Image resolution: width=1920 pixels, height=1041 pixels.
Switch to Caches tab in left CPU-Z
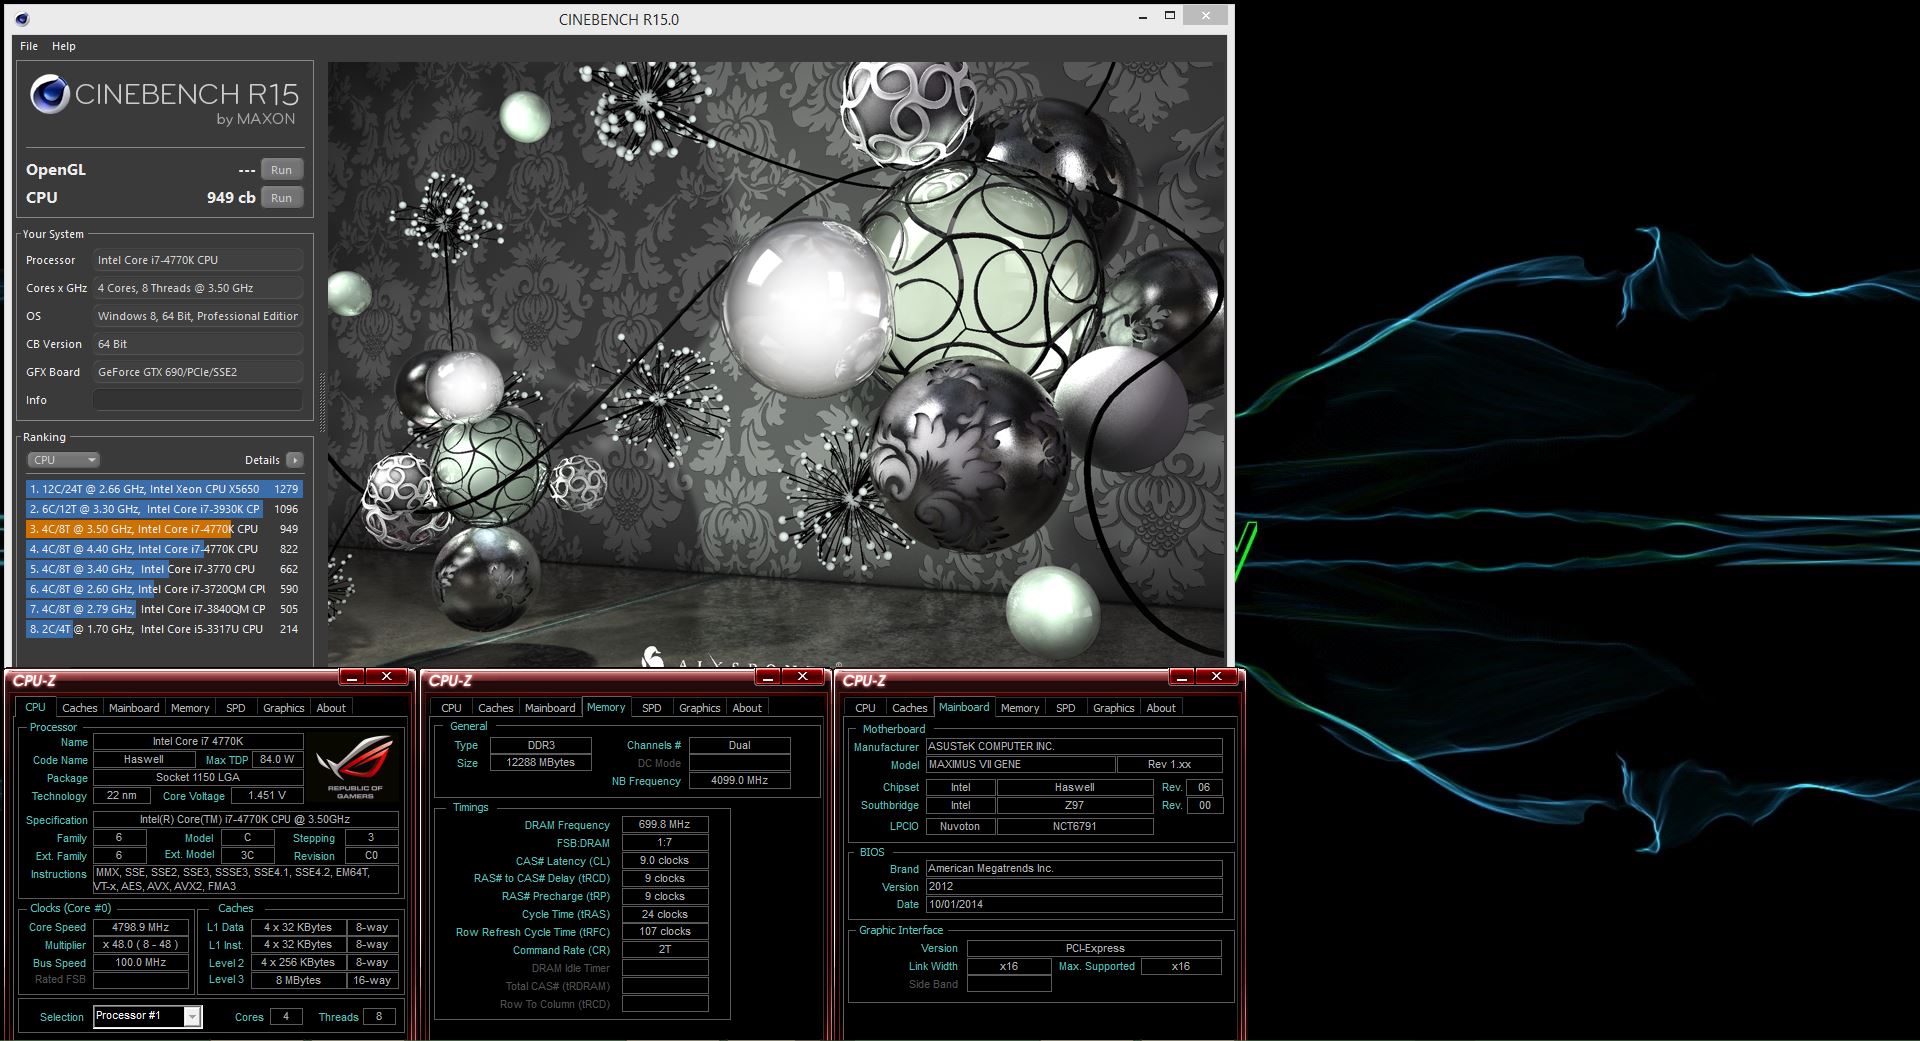click(x=79, y=708)
